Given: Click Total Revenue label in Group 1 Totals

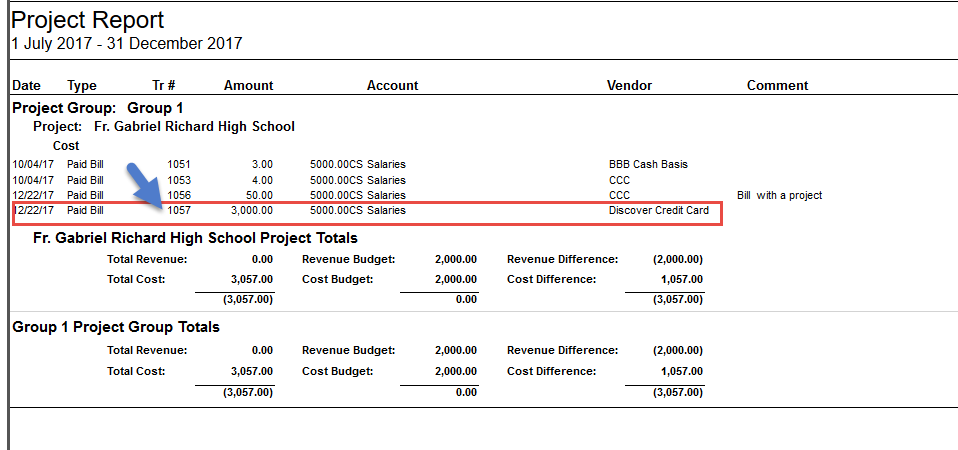Looking at the screenshot, I should click(x=147, y=351).
